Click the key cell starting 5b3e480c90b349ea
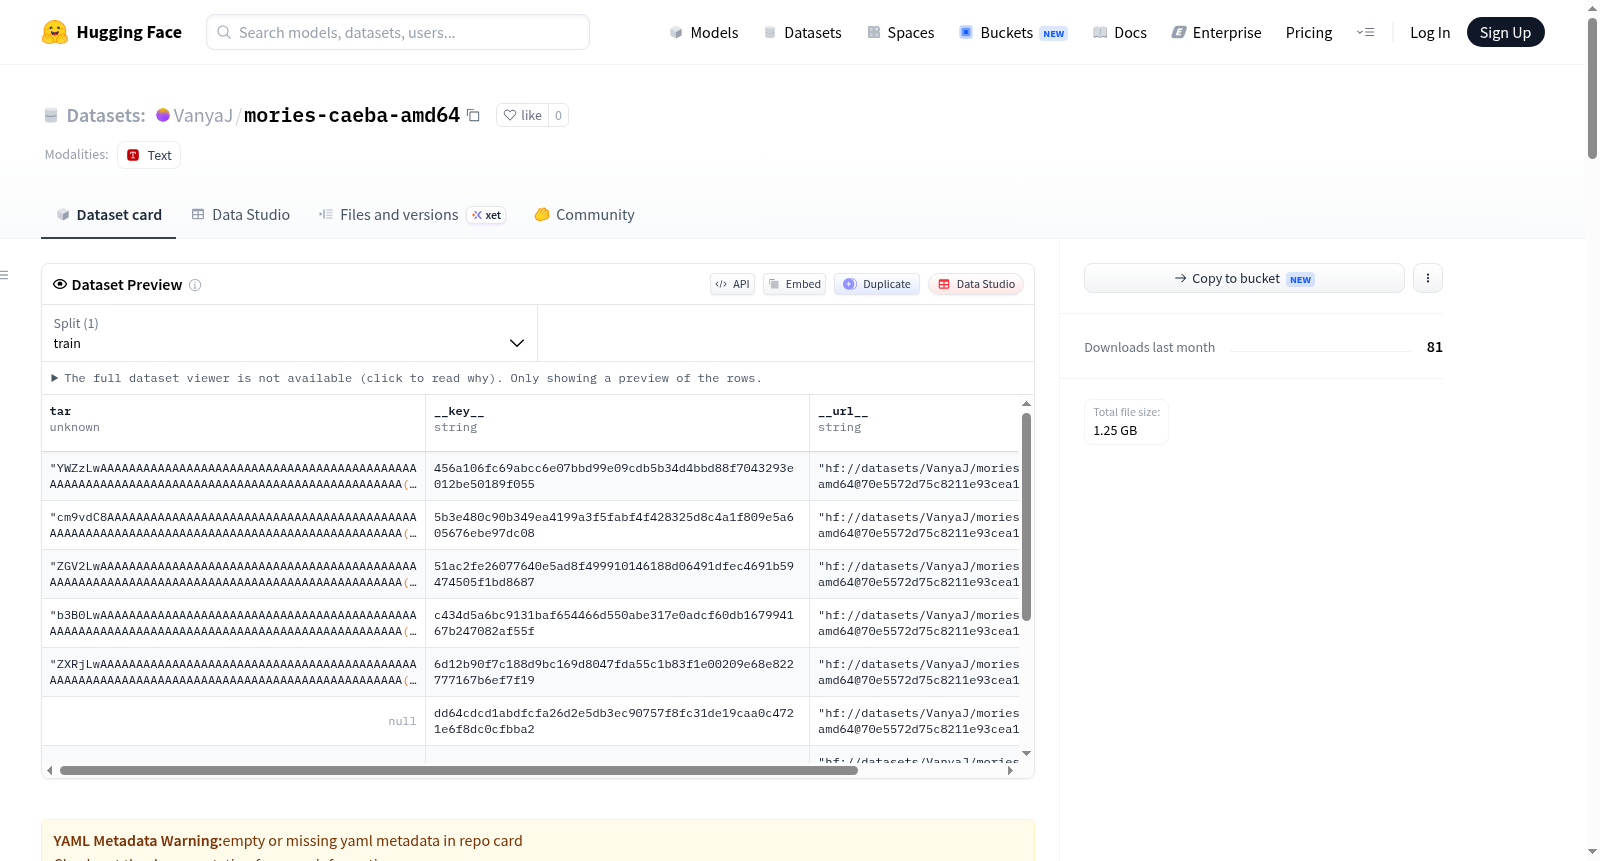Image resolution: width=1600 pixels, height=861 pixels. pyautogui.click(x=617, y=525)
